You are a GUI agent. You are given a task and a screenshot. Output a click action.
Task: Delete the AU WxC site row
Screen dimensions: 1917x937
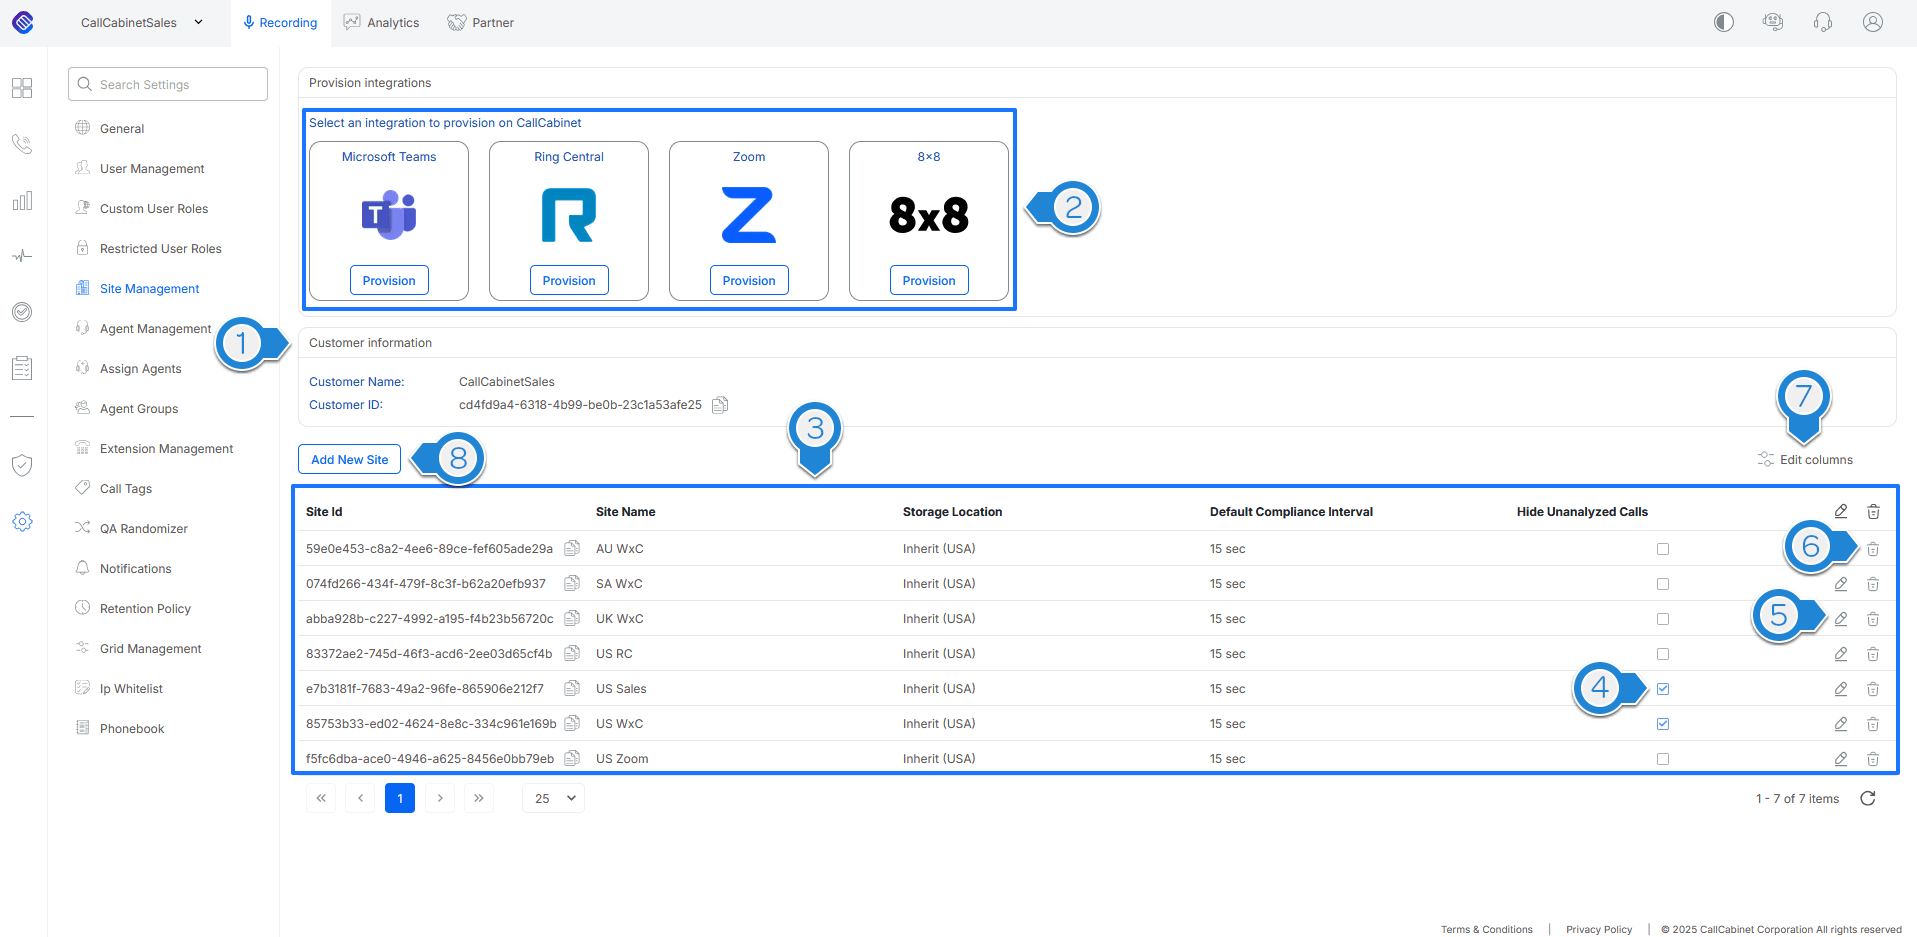tap(1873, 549)
